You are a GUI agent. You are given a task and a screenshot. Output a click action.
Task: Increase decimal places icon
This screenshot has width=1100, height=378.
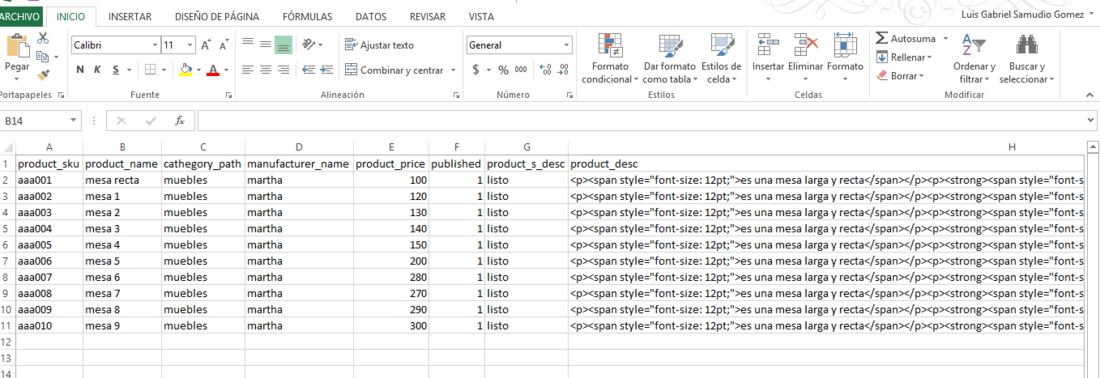pyautogui.click(x=545, y=69)
